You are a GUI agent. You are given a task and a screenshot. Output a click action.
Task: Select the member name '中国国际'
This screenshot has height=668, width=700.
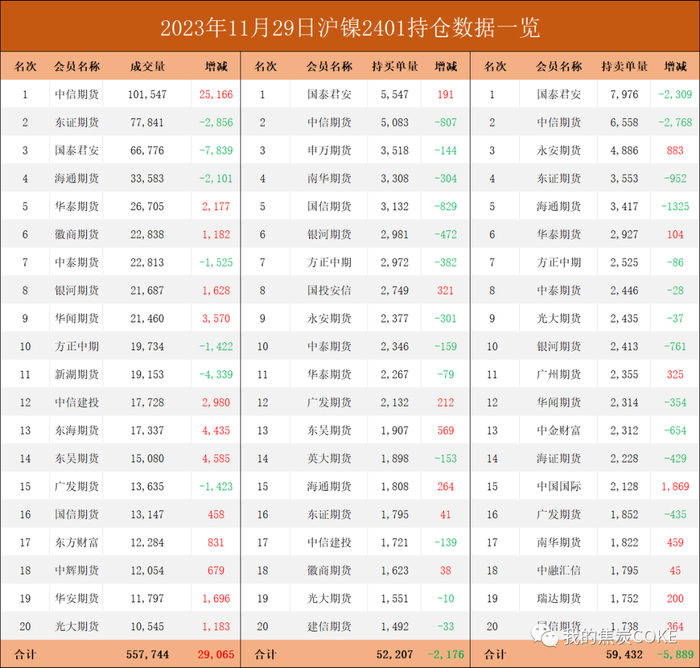(x=559, y=487)
